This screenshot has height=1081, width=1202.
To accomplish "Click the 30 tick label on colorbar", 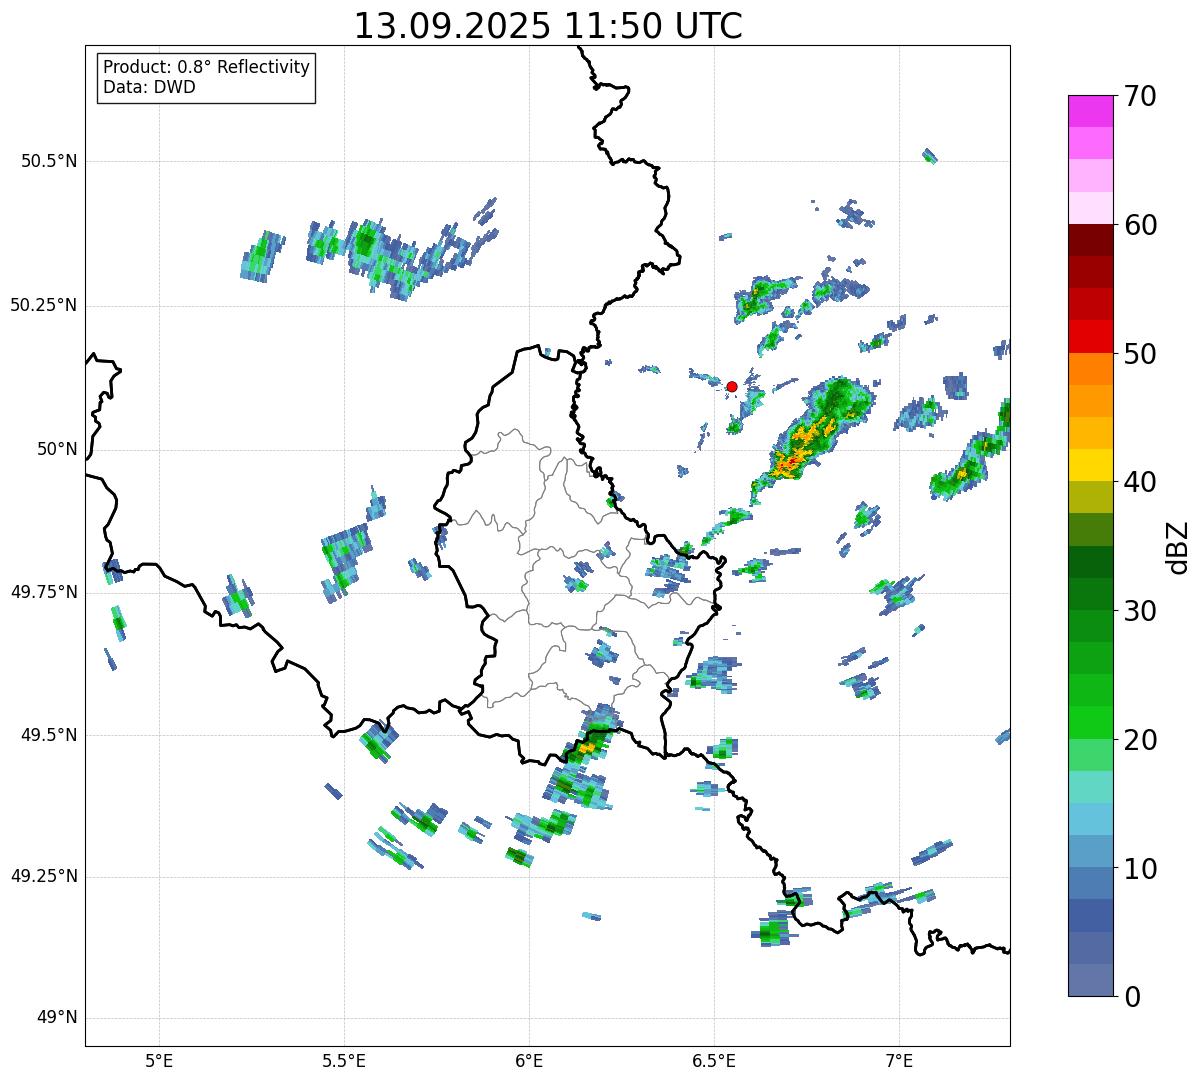I will pos(1141,611).
